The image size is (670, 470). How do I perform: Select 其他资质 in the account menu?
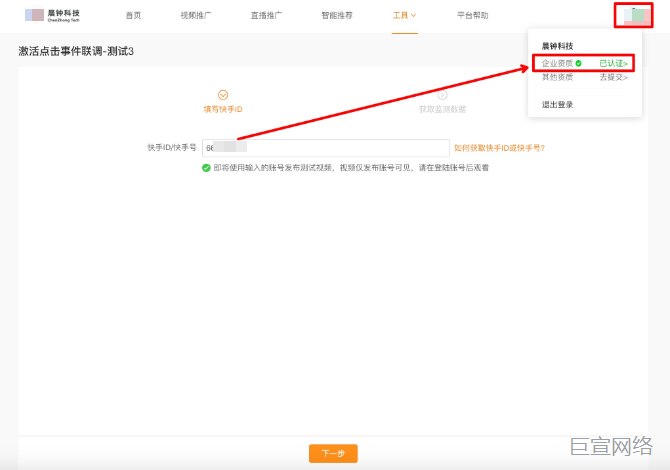556,77
